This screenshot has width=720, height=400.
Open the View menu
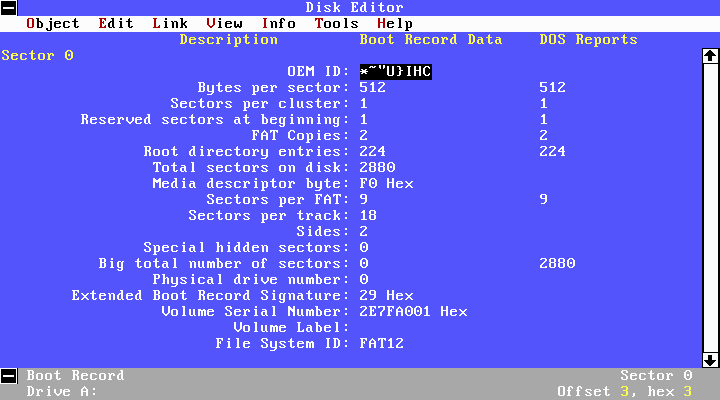pyautogui.click(x=224, y=23)
